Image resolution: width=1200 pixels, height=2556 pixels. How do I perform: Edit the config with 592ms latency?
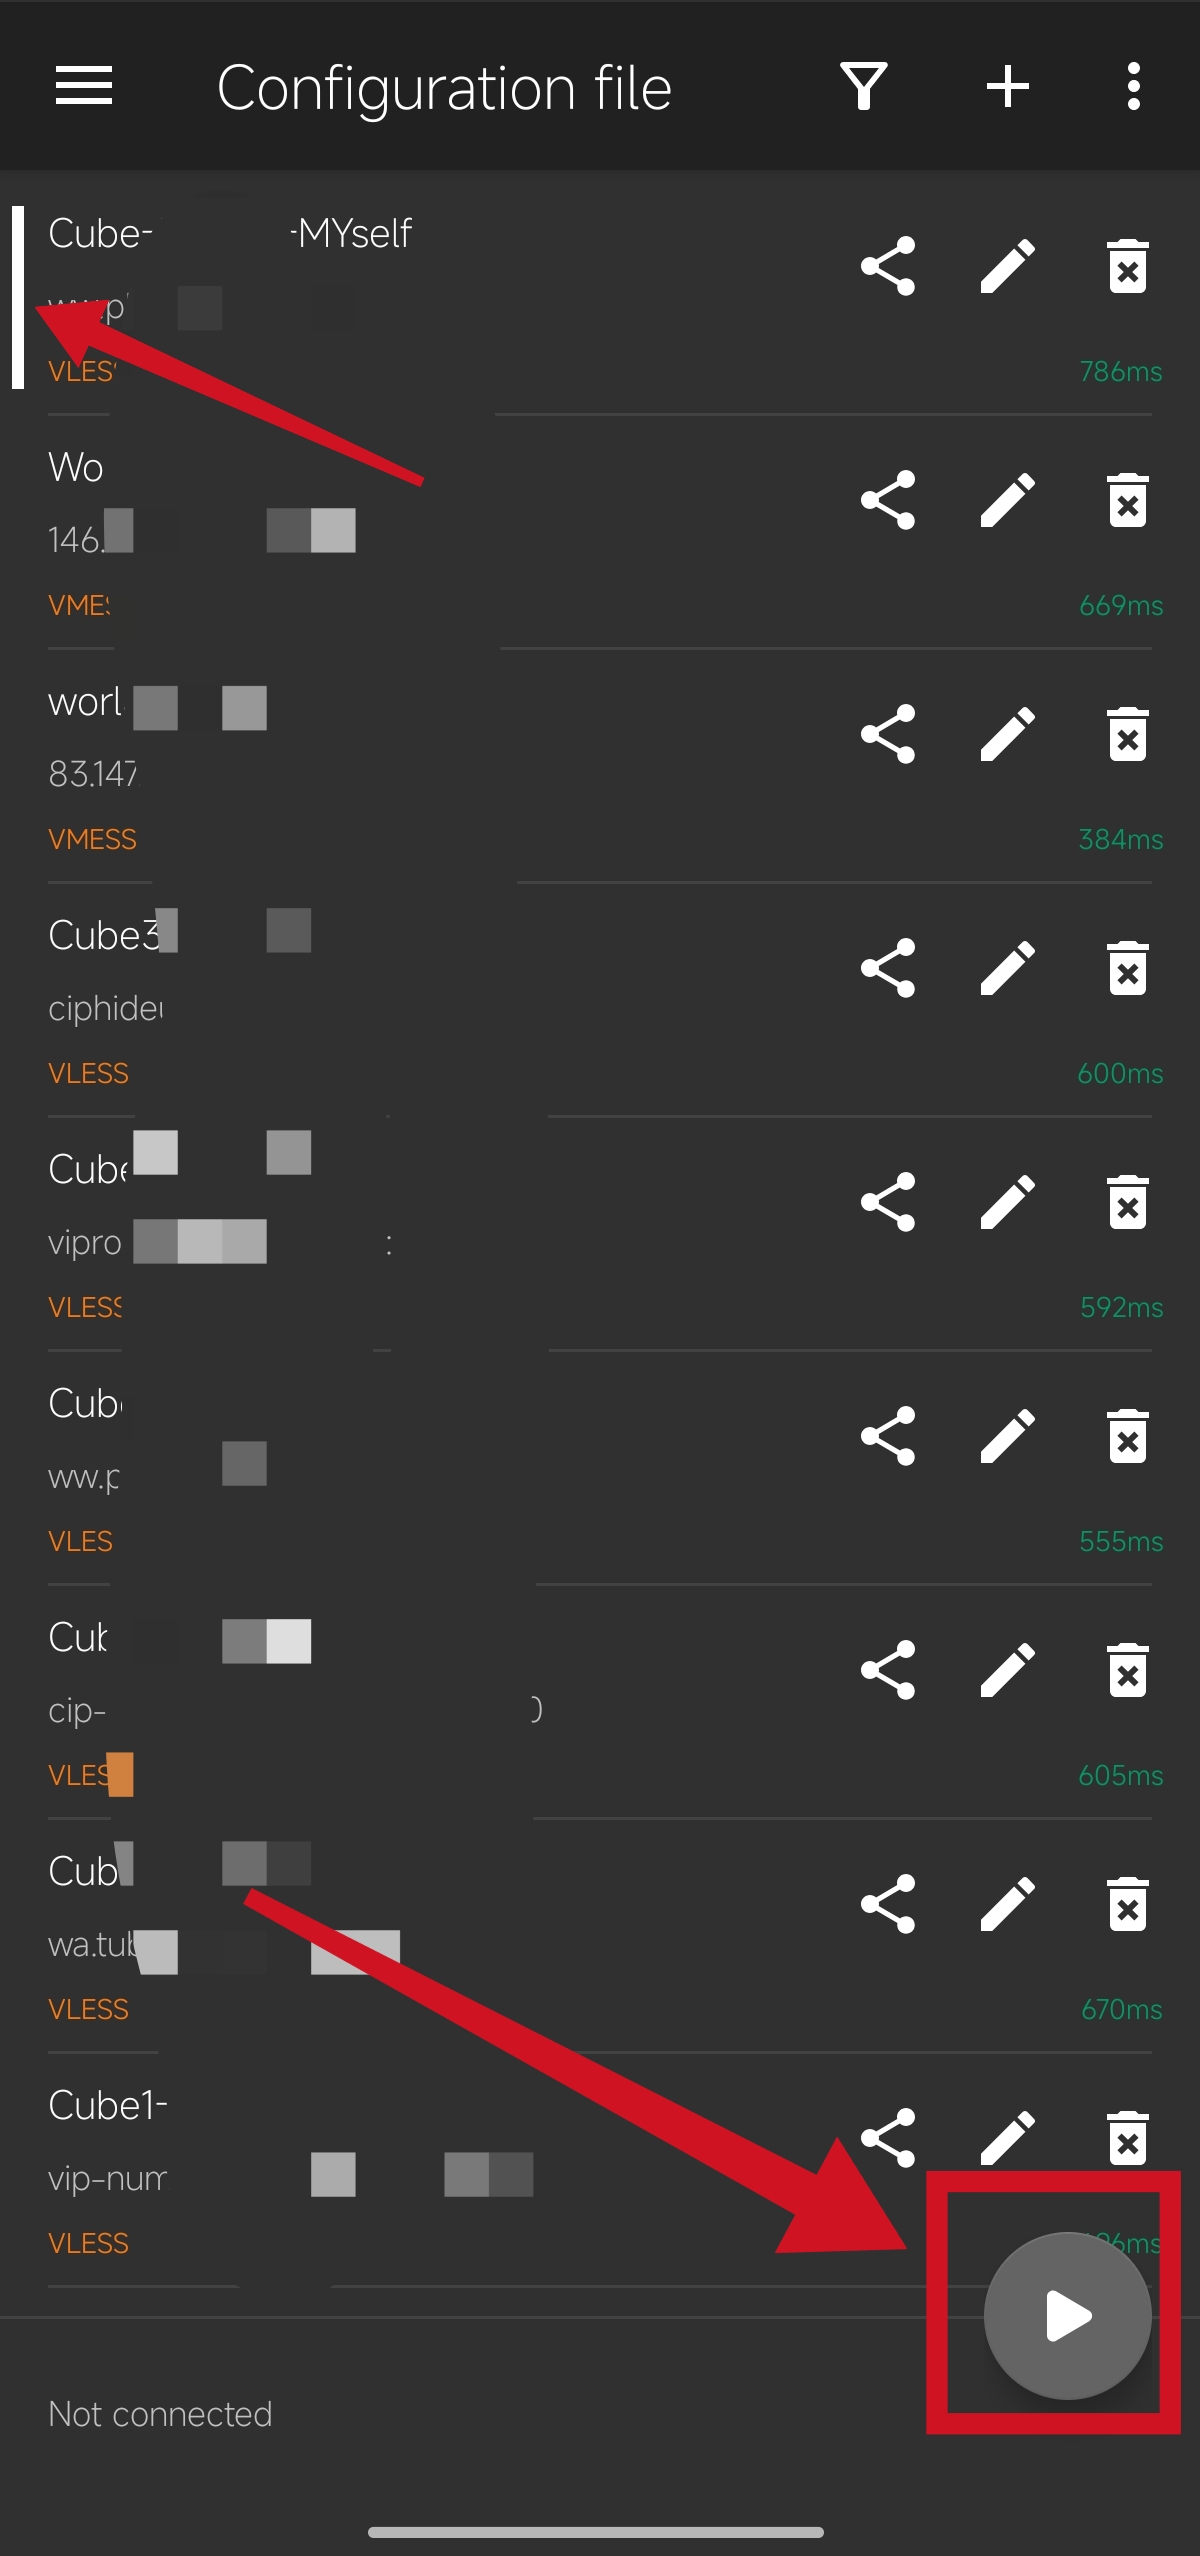[1007, 1202]
